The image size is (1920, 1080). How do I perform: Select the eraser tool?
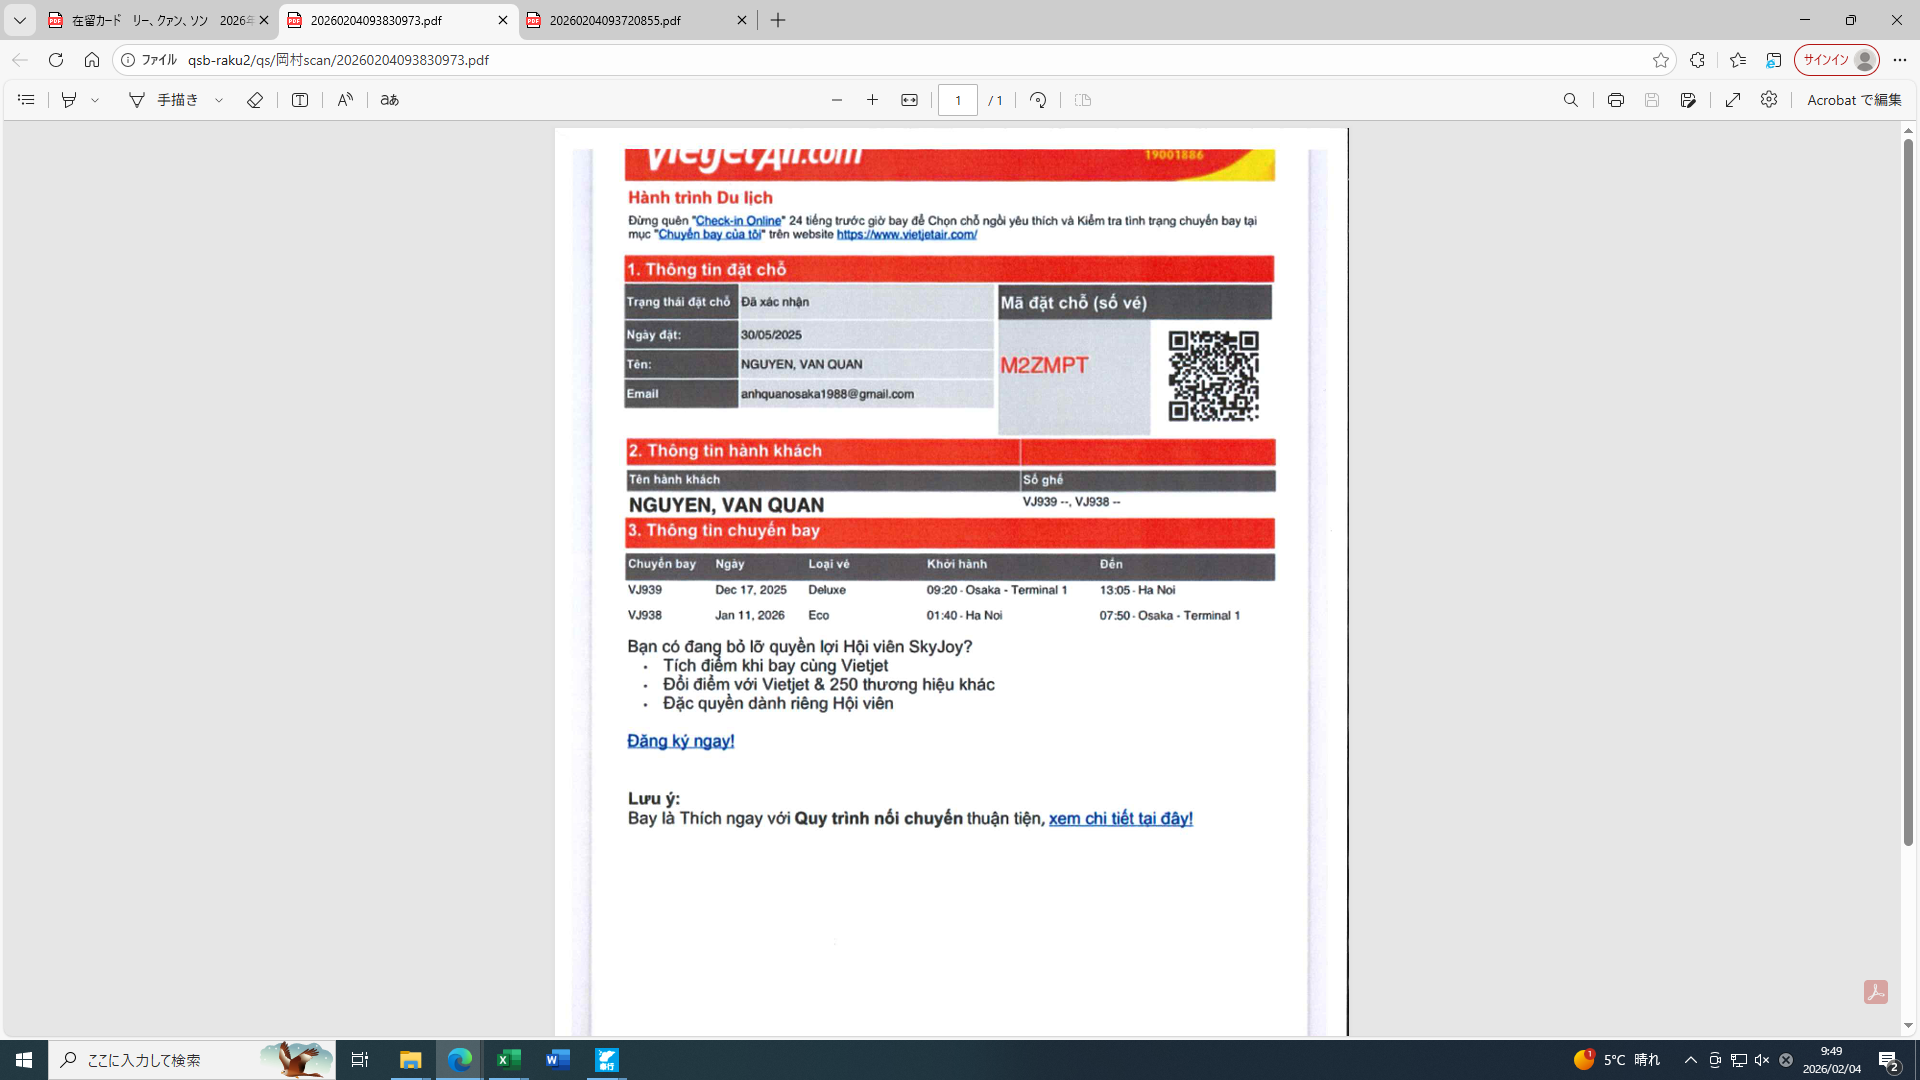[x=255, y=100]
